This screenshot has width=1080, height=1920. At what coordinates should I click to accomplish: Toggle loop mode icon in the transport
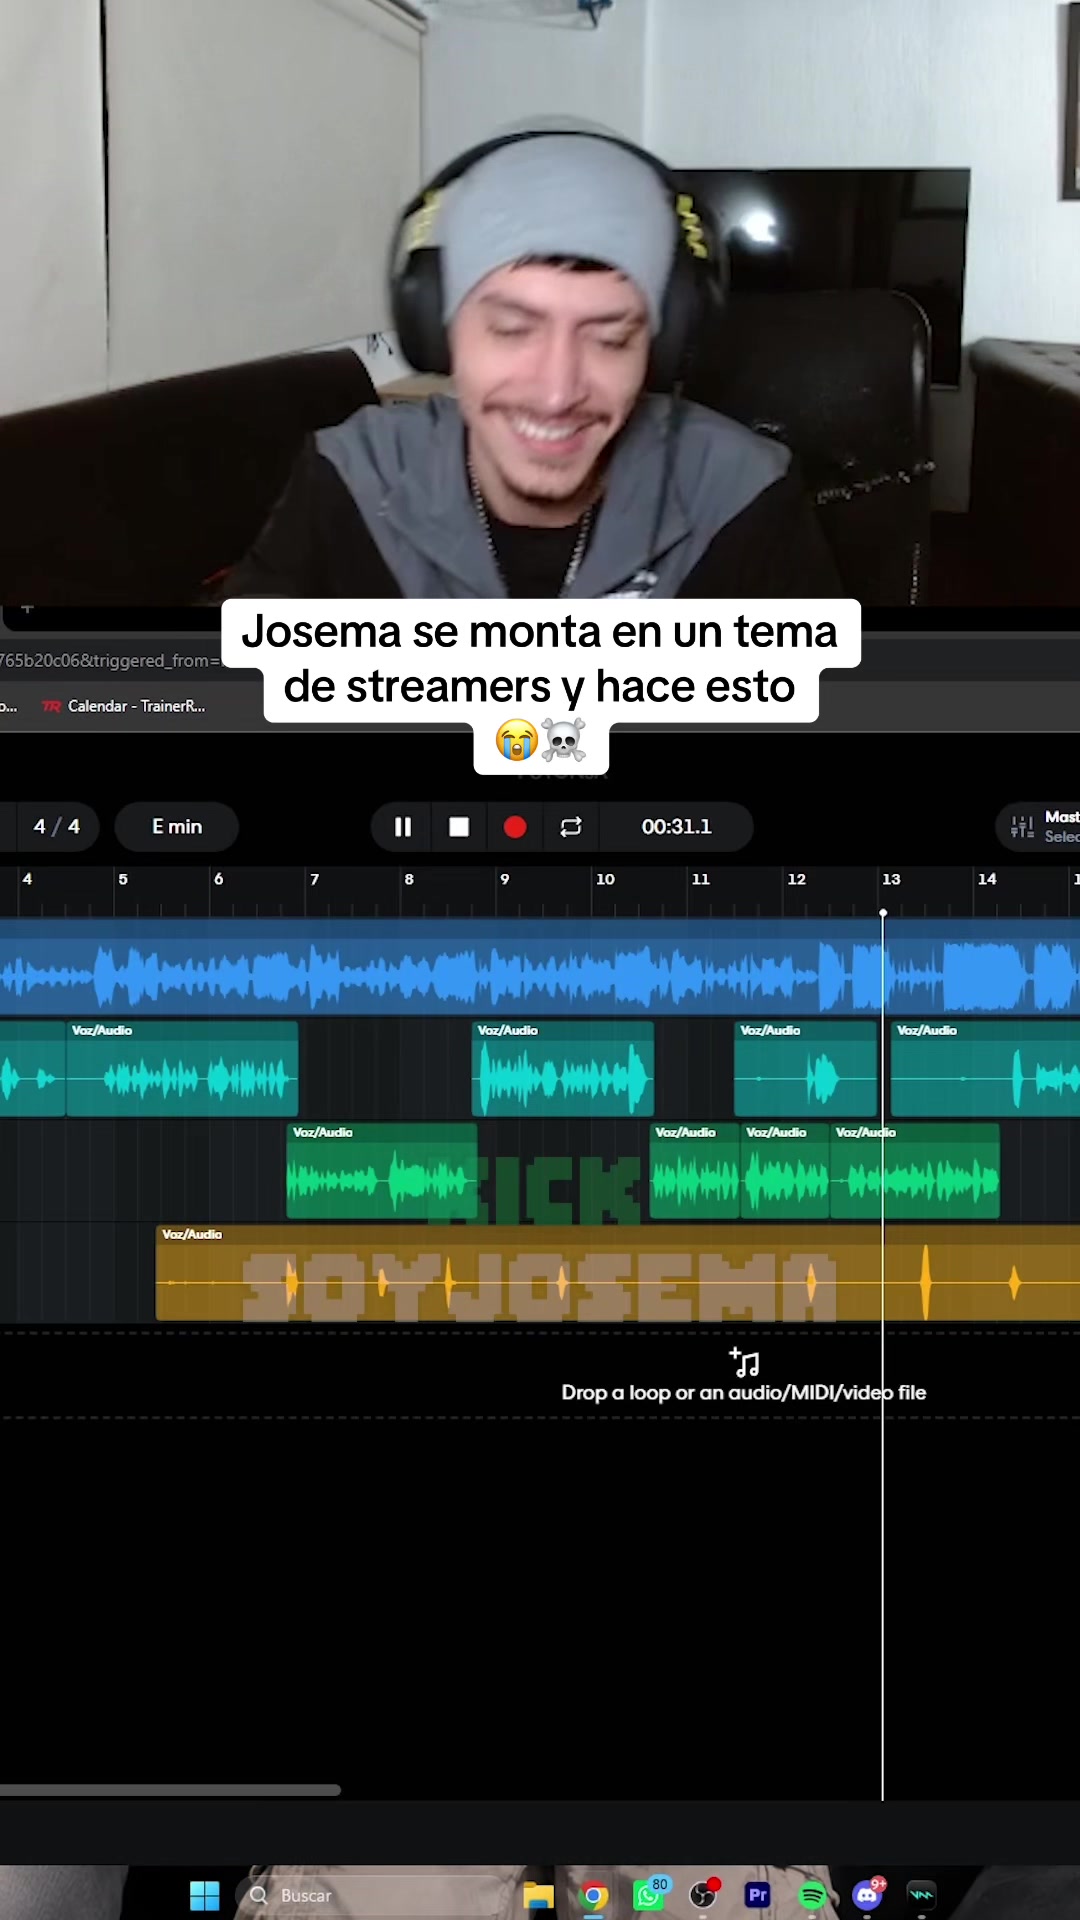click(x=571, y=827)
